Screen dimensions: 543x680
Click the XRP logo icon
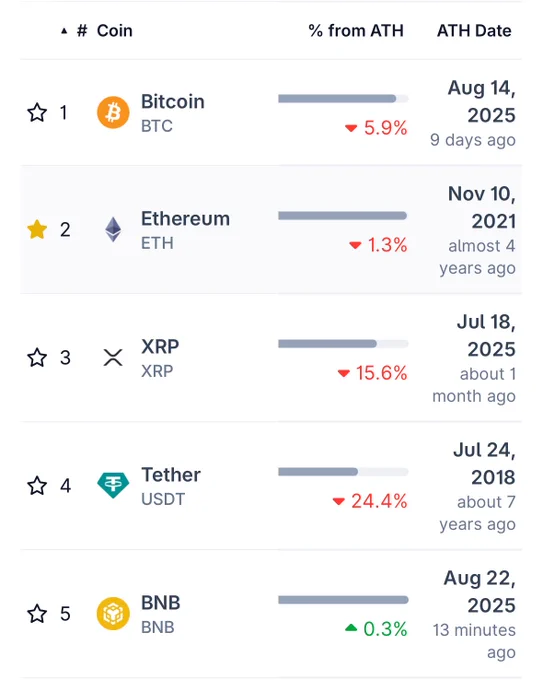(113, 357)
